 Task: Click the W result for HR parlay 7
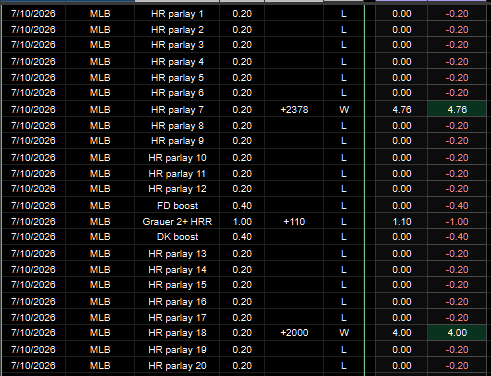344,110
